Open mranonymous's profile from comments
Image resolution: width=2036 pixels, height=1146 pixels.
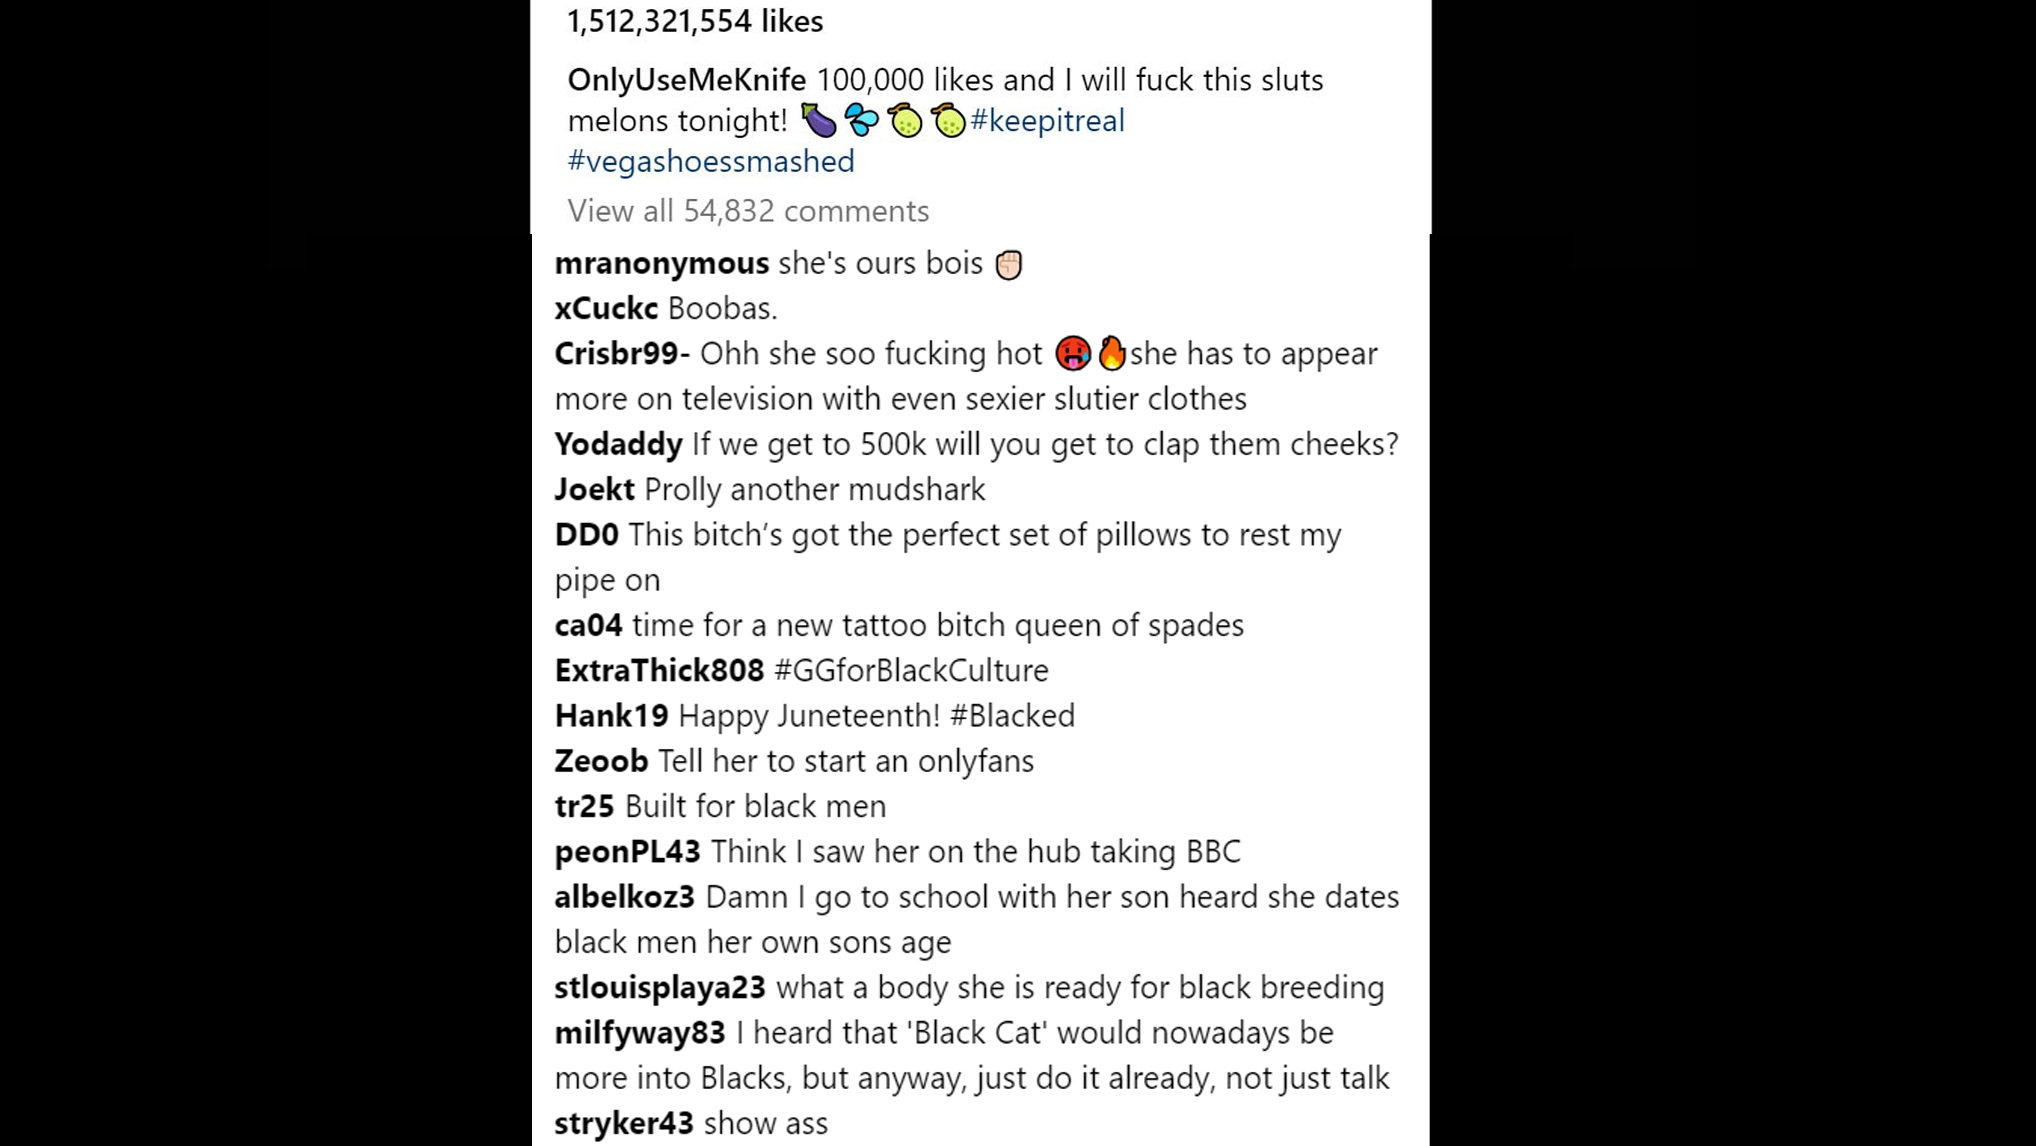click(661, 263)
